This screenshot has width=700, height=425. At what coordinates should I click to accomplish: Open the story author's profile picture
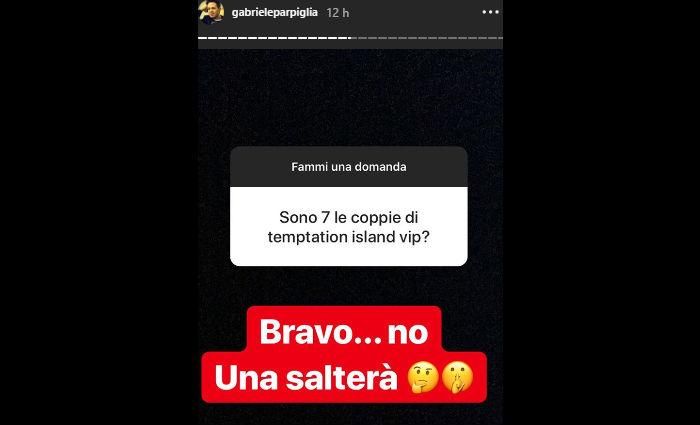point(211,12)
